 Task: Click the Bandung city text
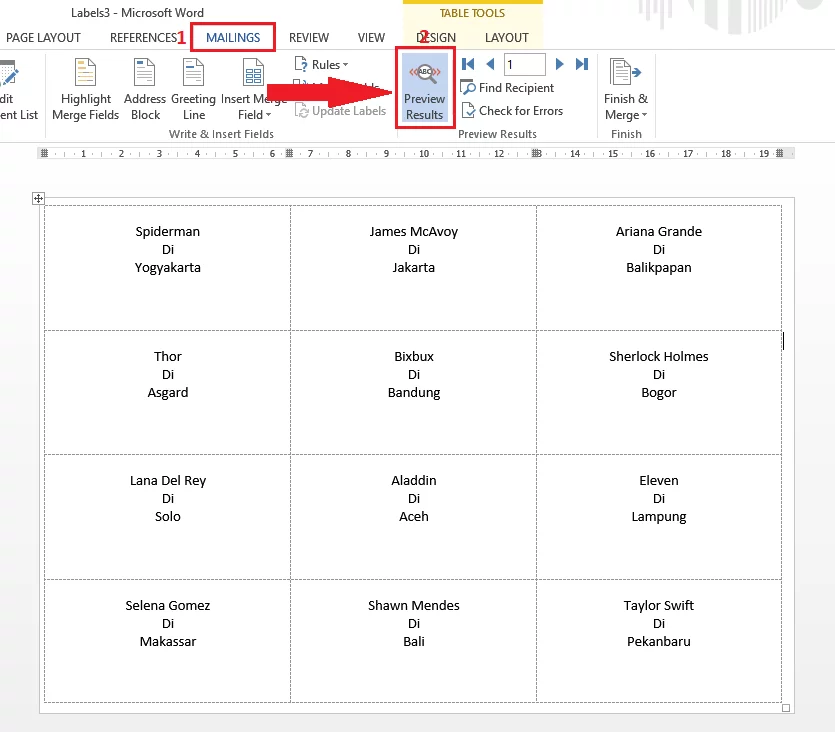tap(414, 393)
